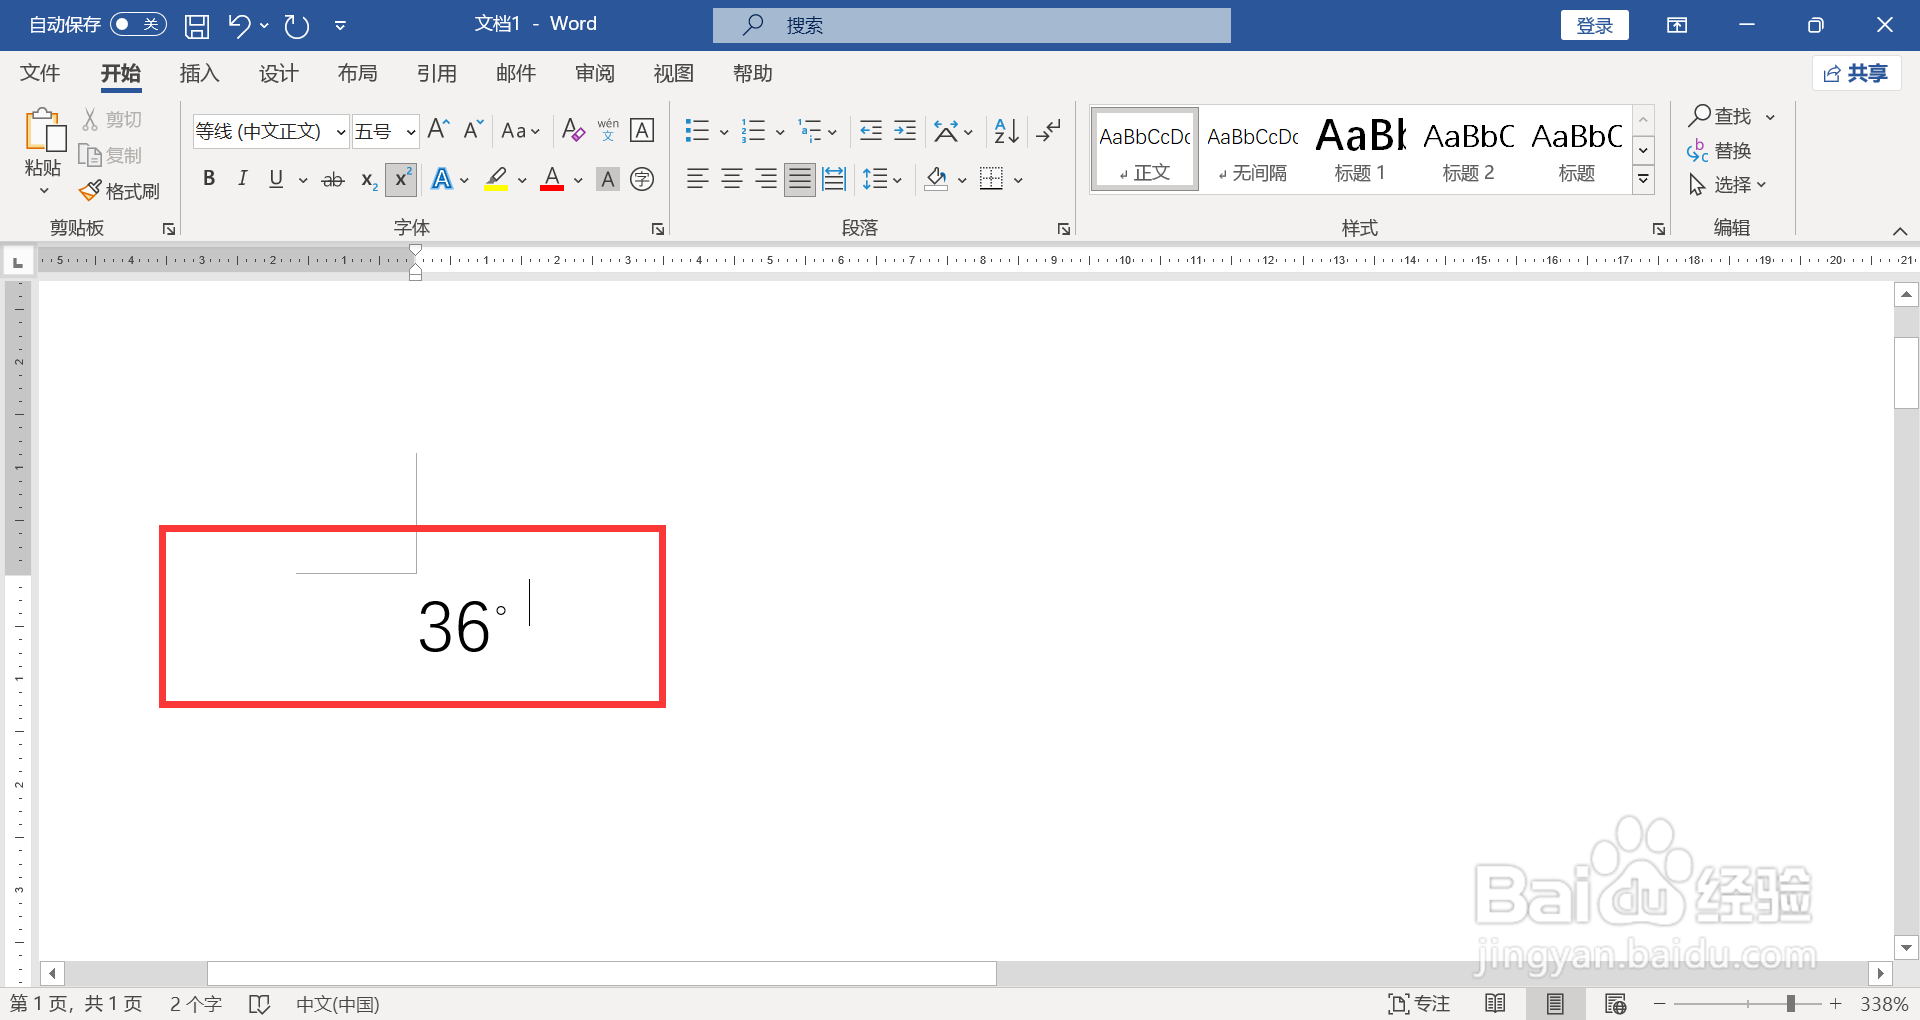Select the 格式刷 format painter
Screen dimensions: 1920x1020
coord(120,191)
